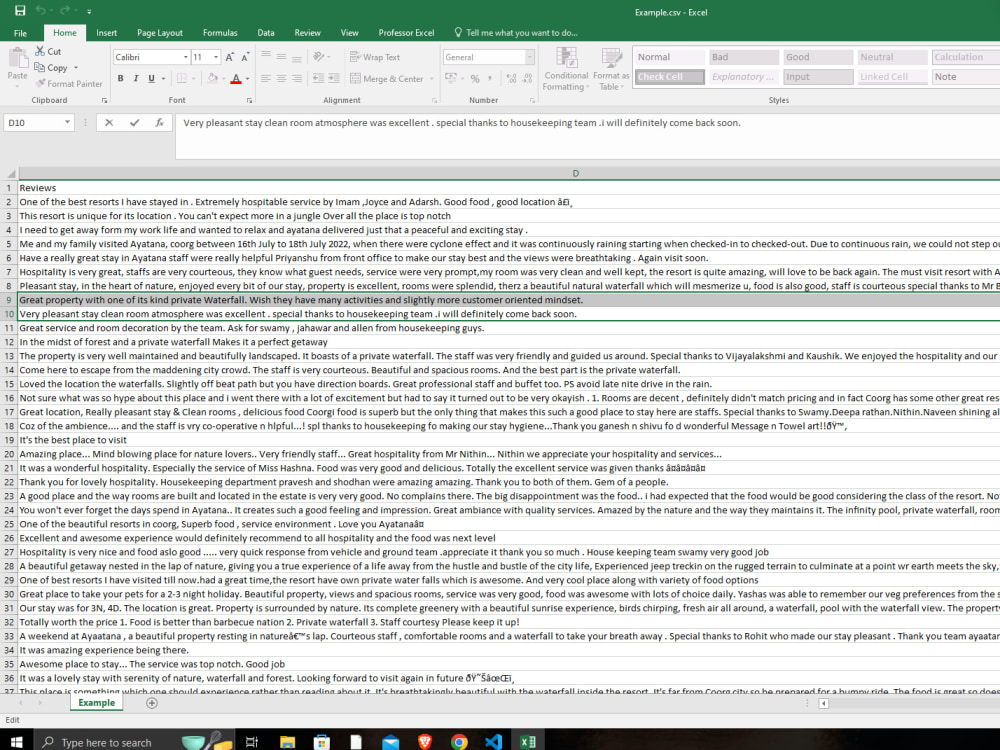Select the Example sheet tab
This screenshot has height=750, width=1000.
pyautogui.click(x=96, y=703)
